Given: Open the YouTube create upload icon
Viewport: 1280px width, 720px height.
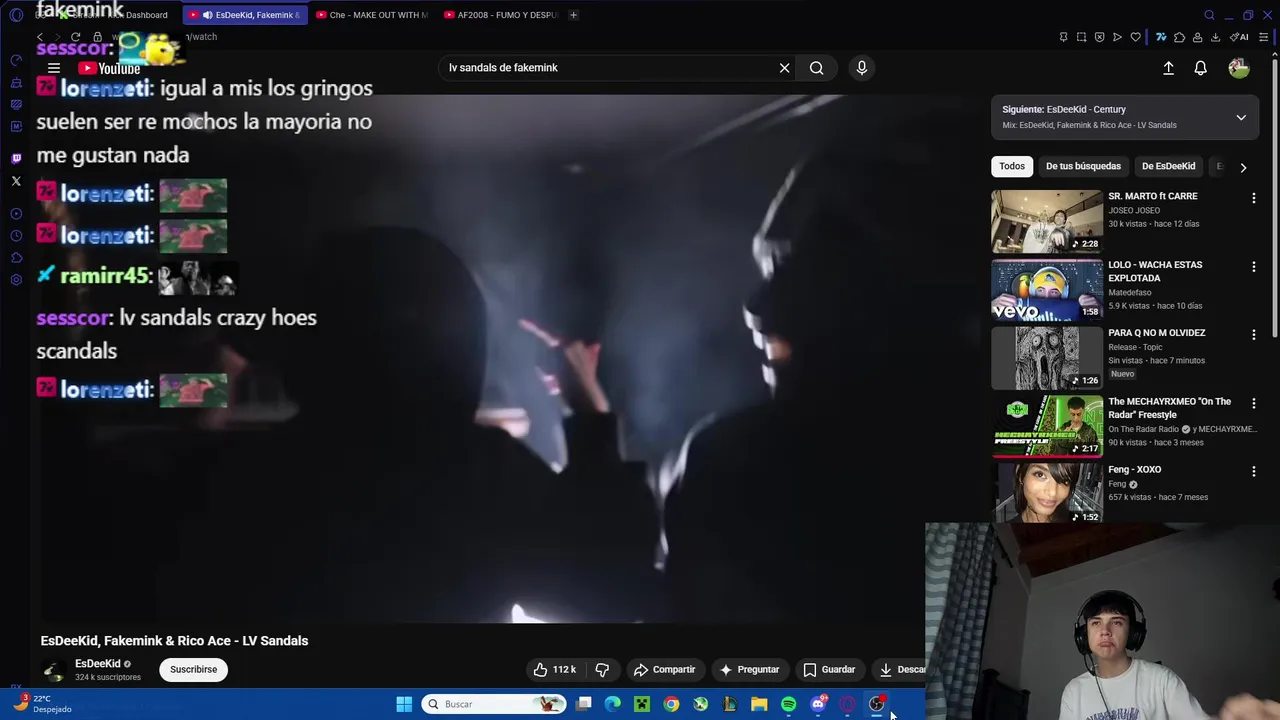Looking at the screenshot, I should pyautogui.click(x=1168, y=68).
